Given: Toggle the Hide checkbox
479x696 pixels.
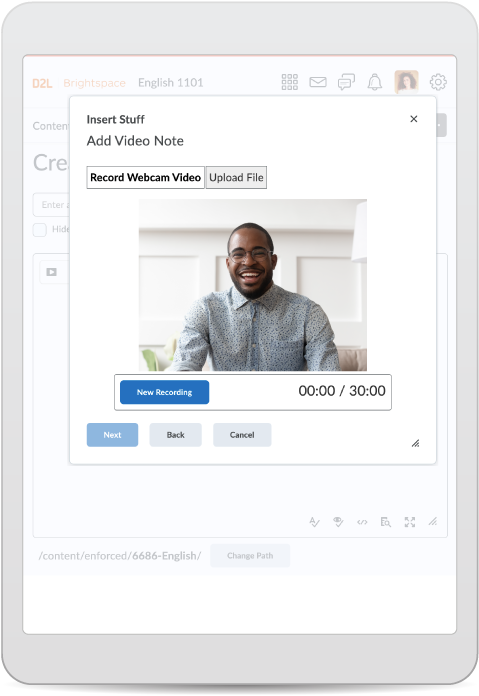Looking at the screenshot, I should coord(40,229).
